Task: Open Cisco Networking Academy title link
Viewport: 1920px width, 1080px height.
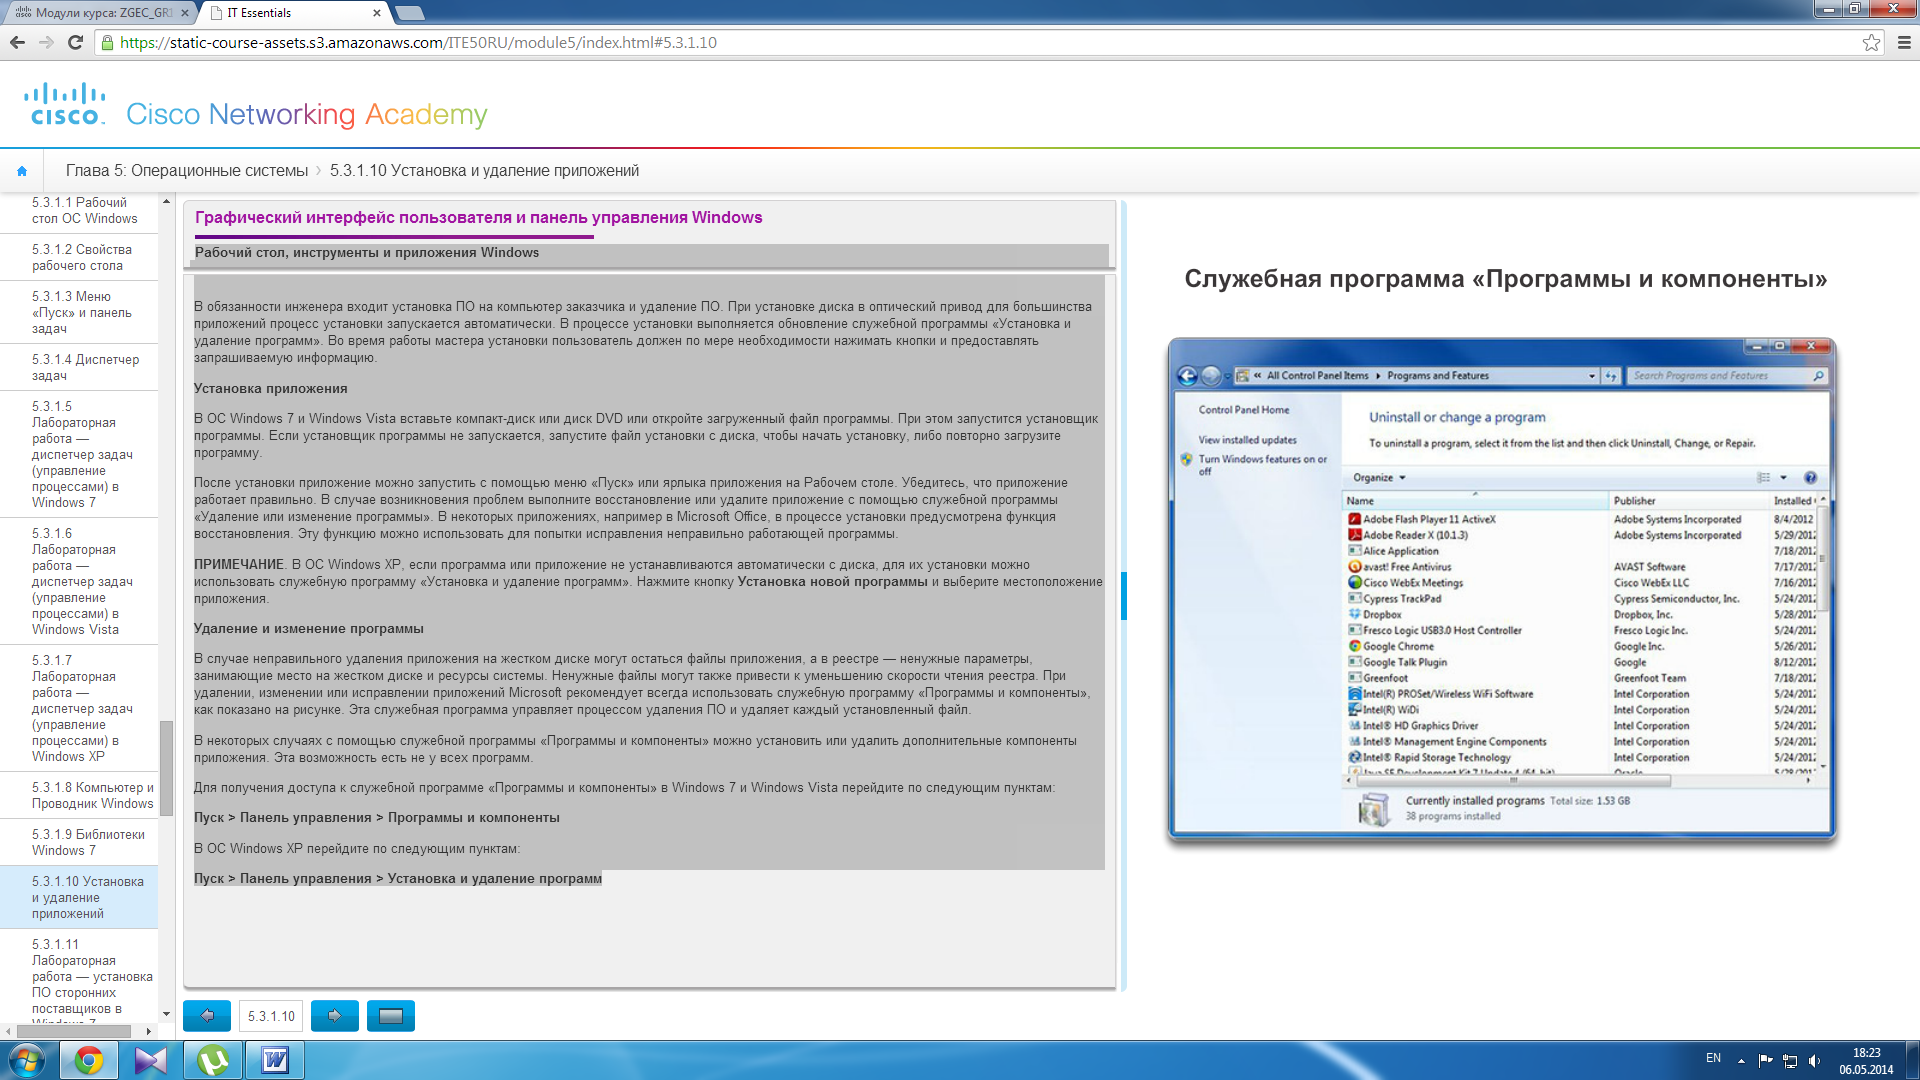Action: click(x=307, y=114)
